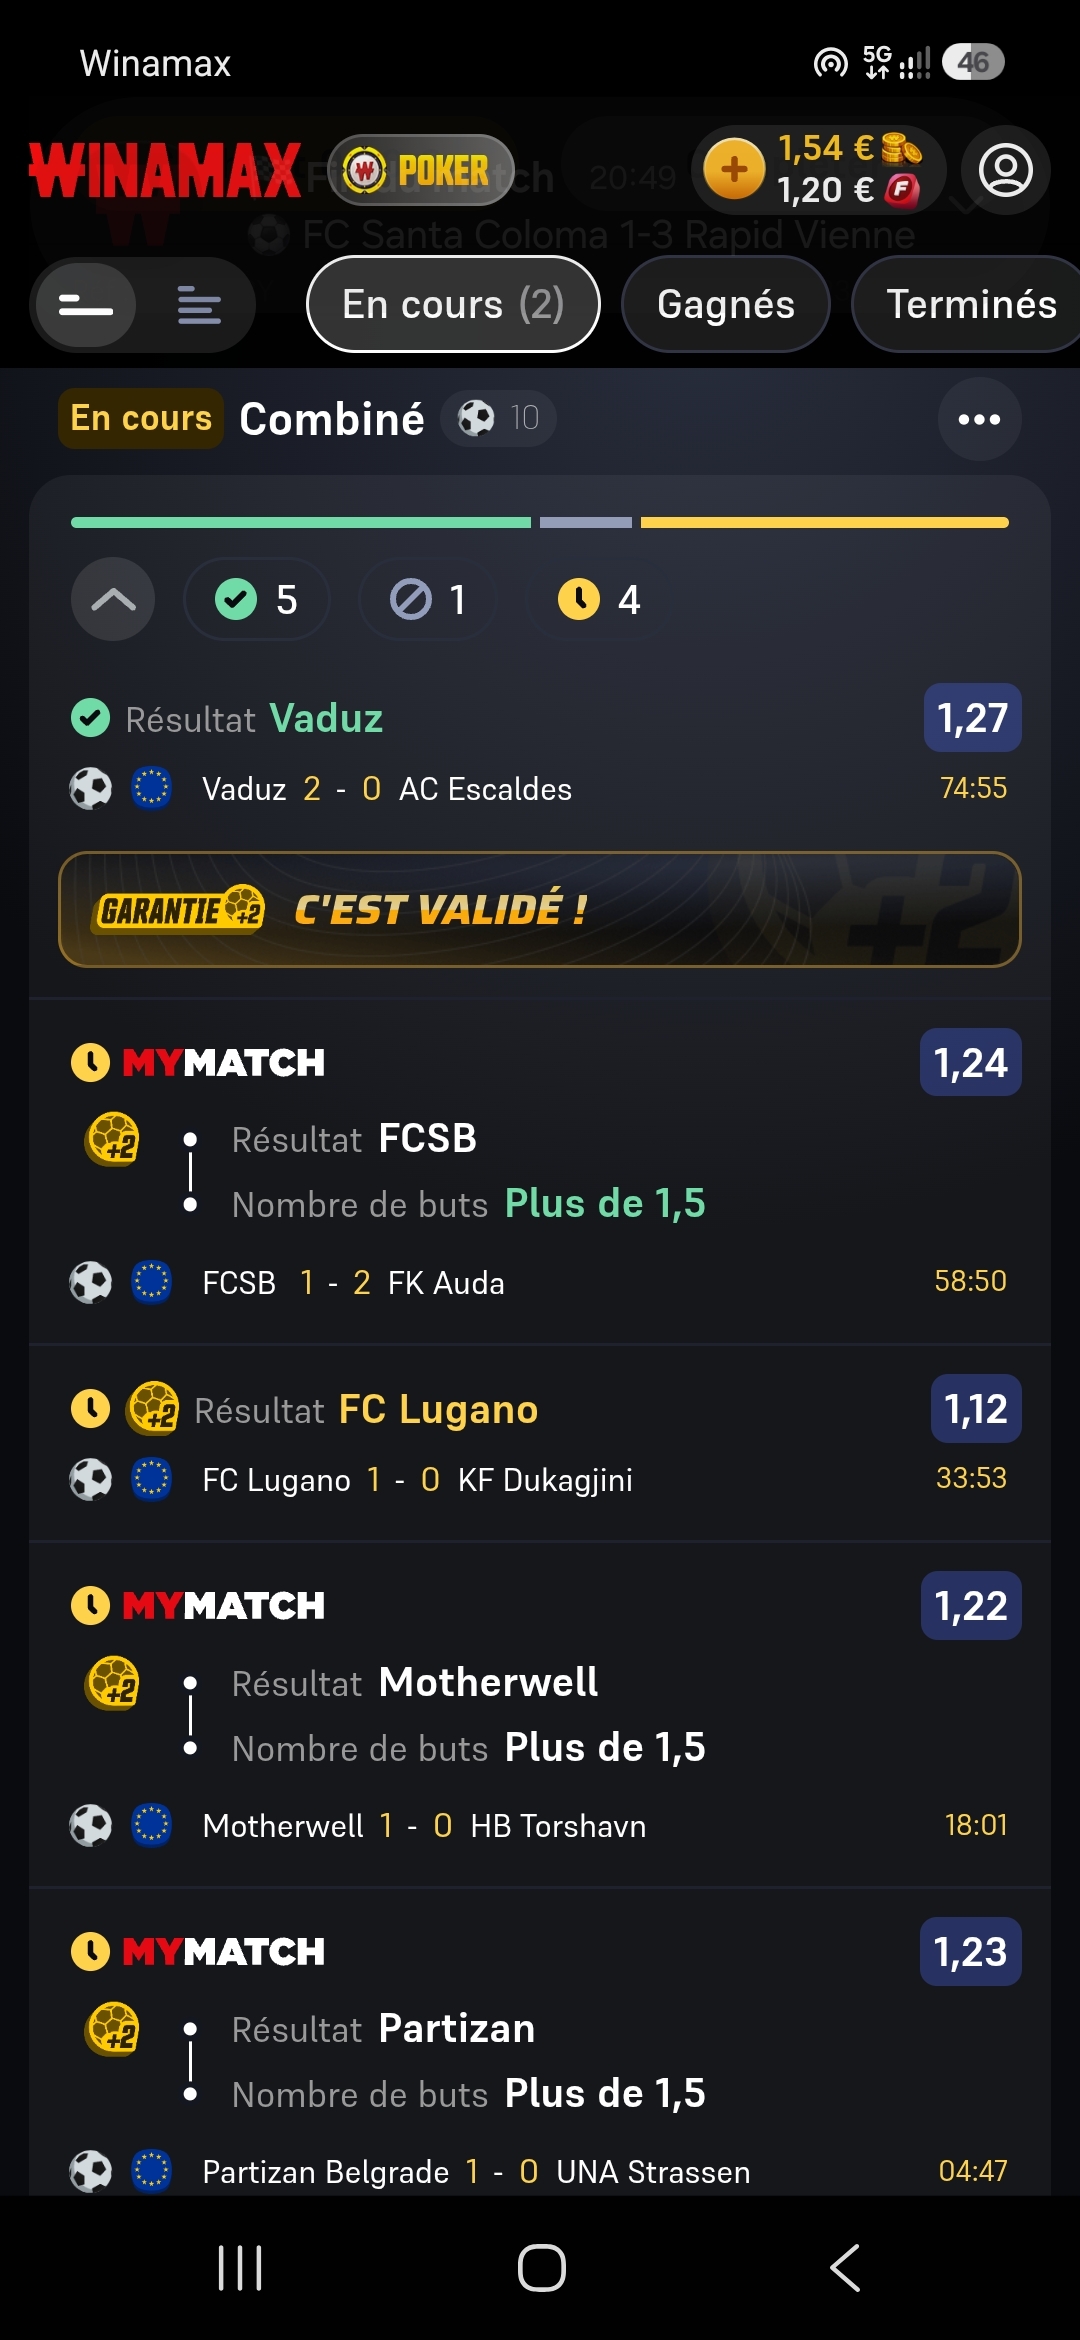Tap the +2 guarantee ball beside FC Lugano

(x=153, y=1408)
